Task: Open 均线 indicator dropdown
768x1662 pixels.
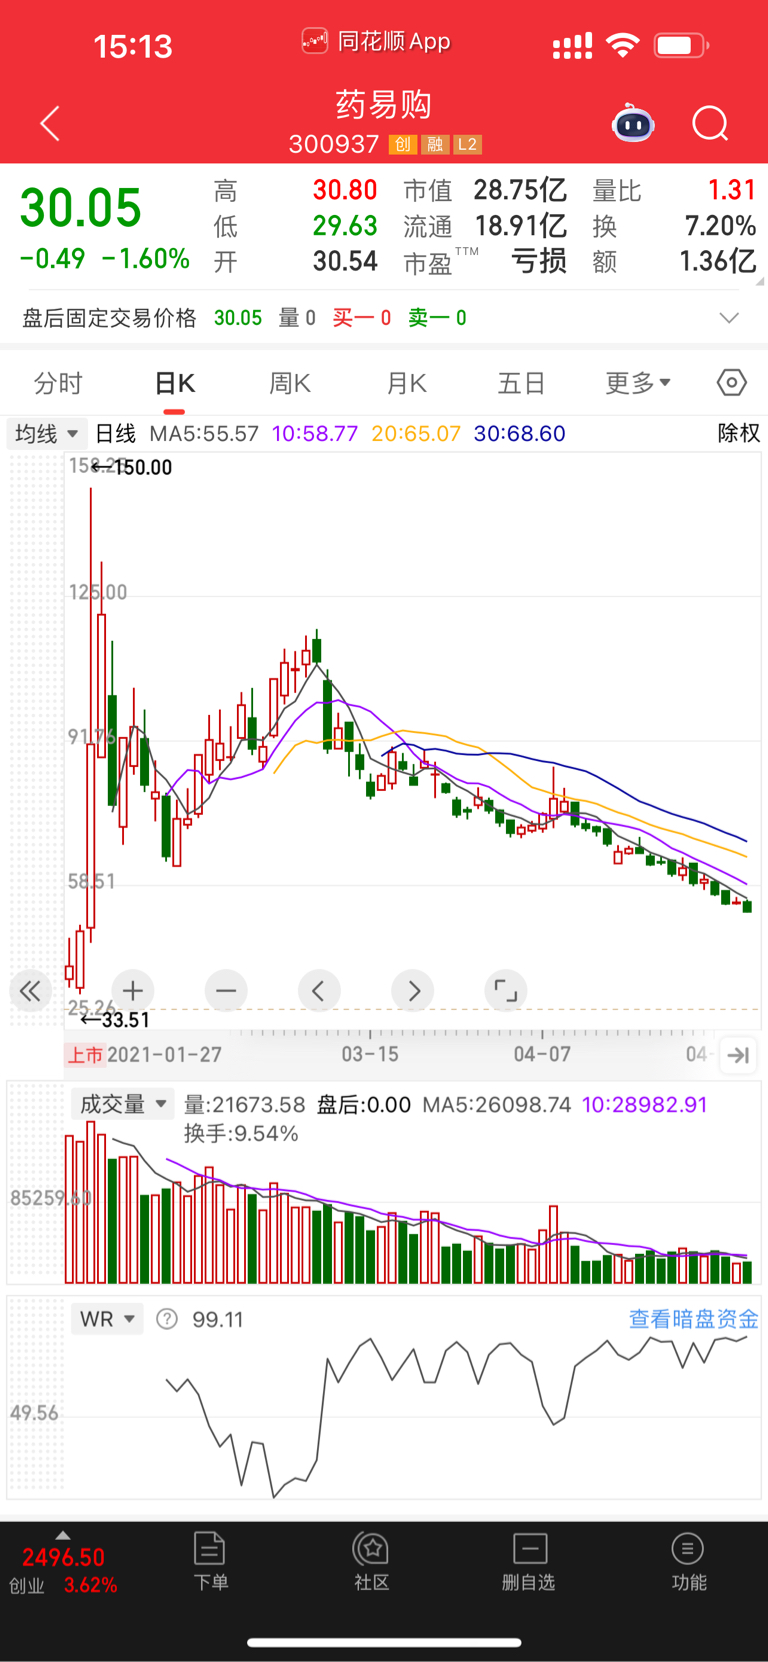Action: pos(46,434)
